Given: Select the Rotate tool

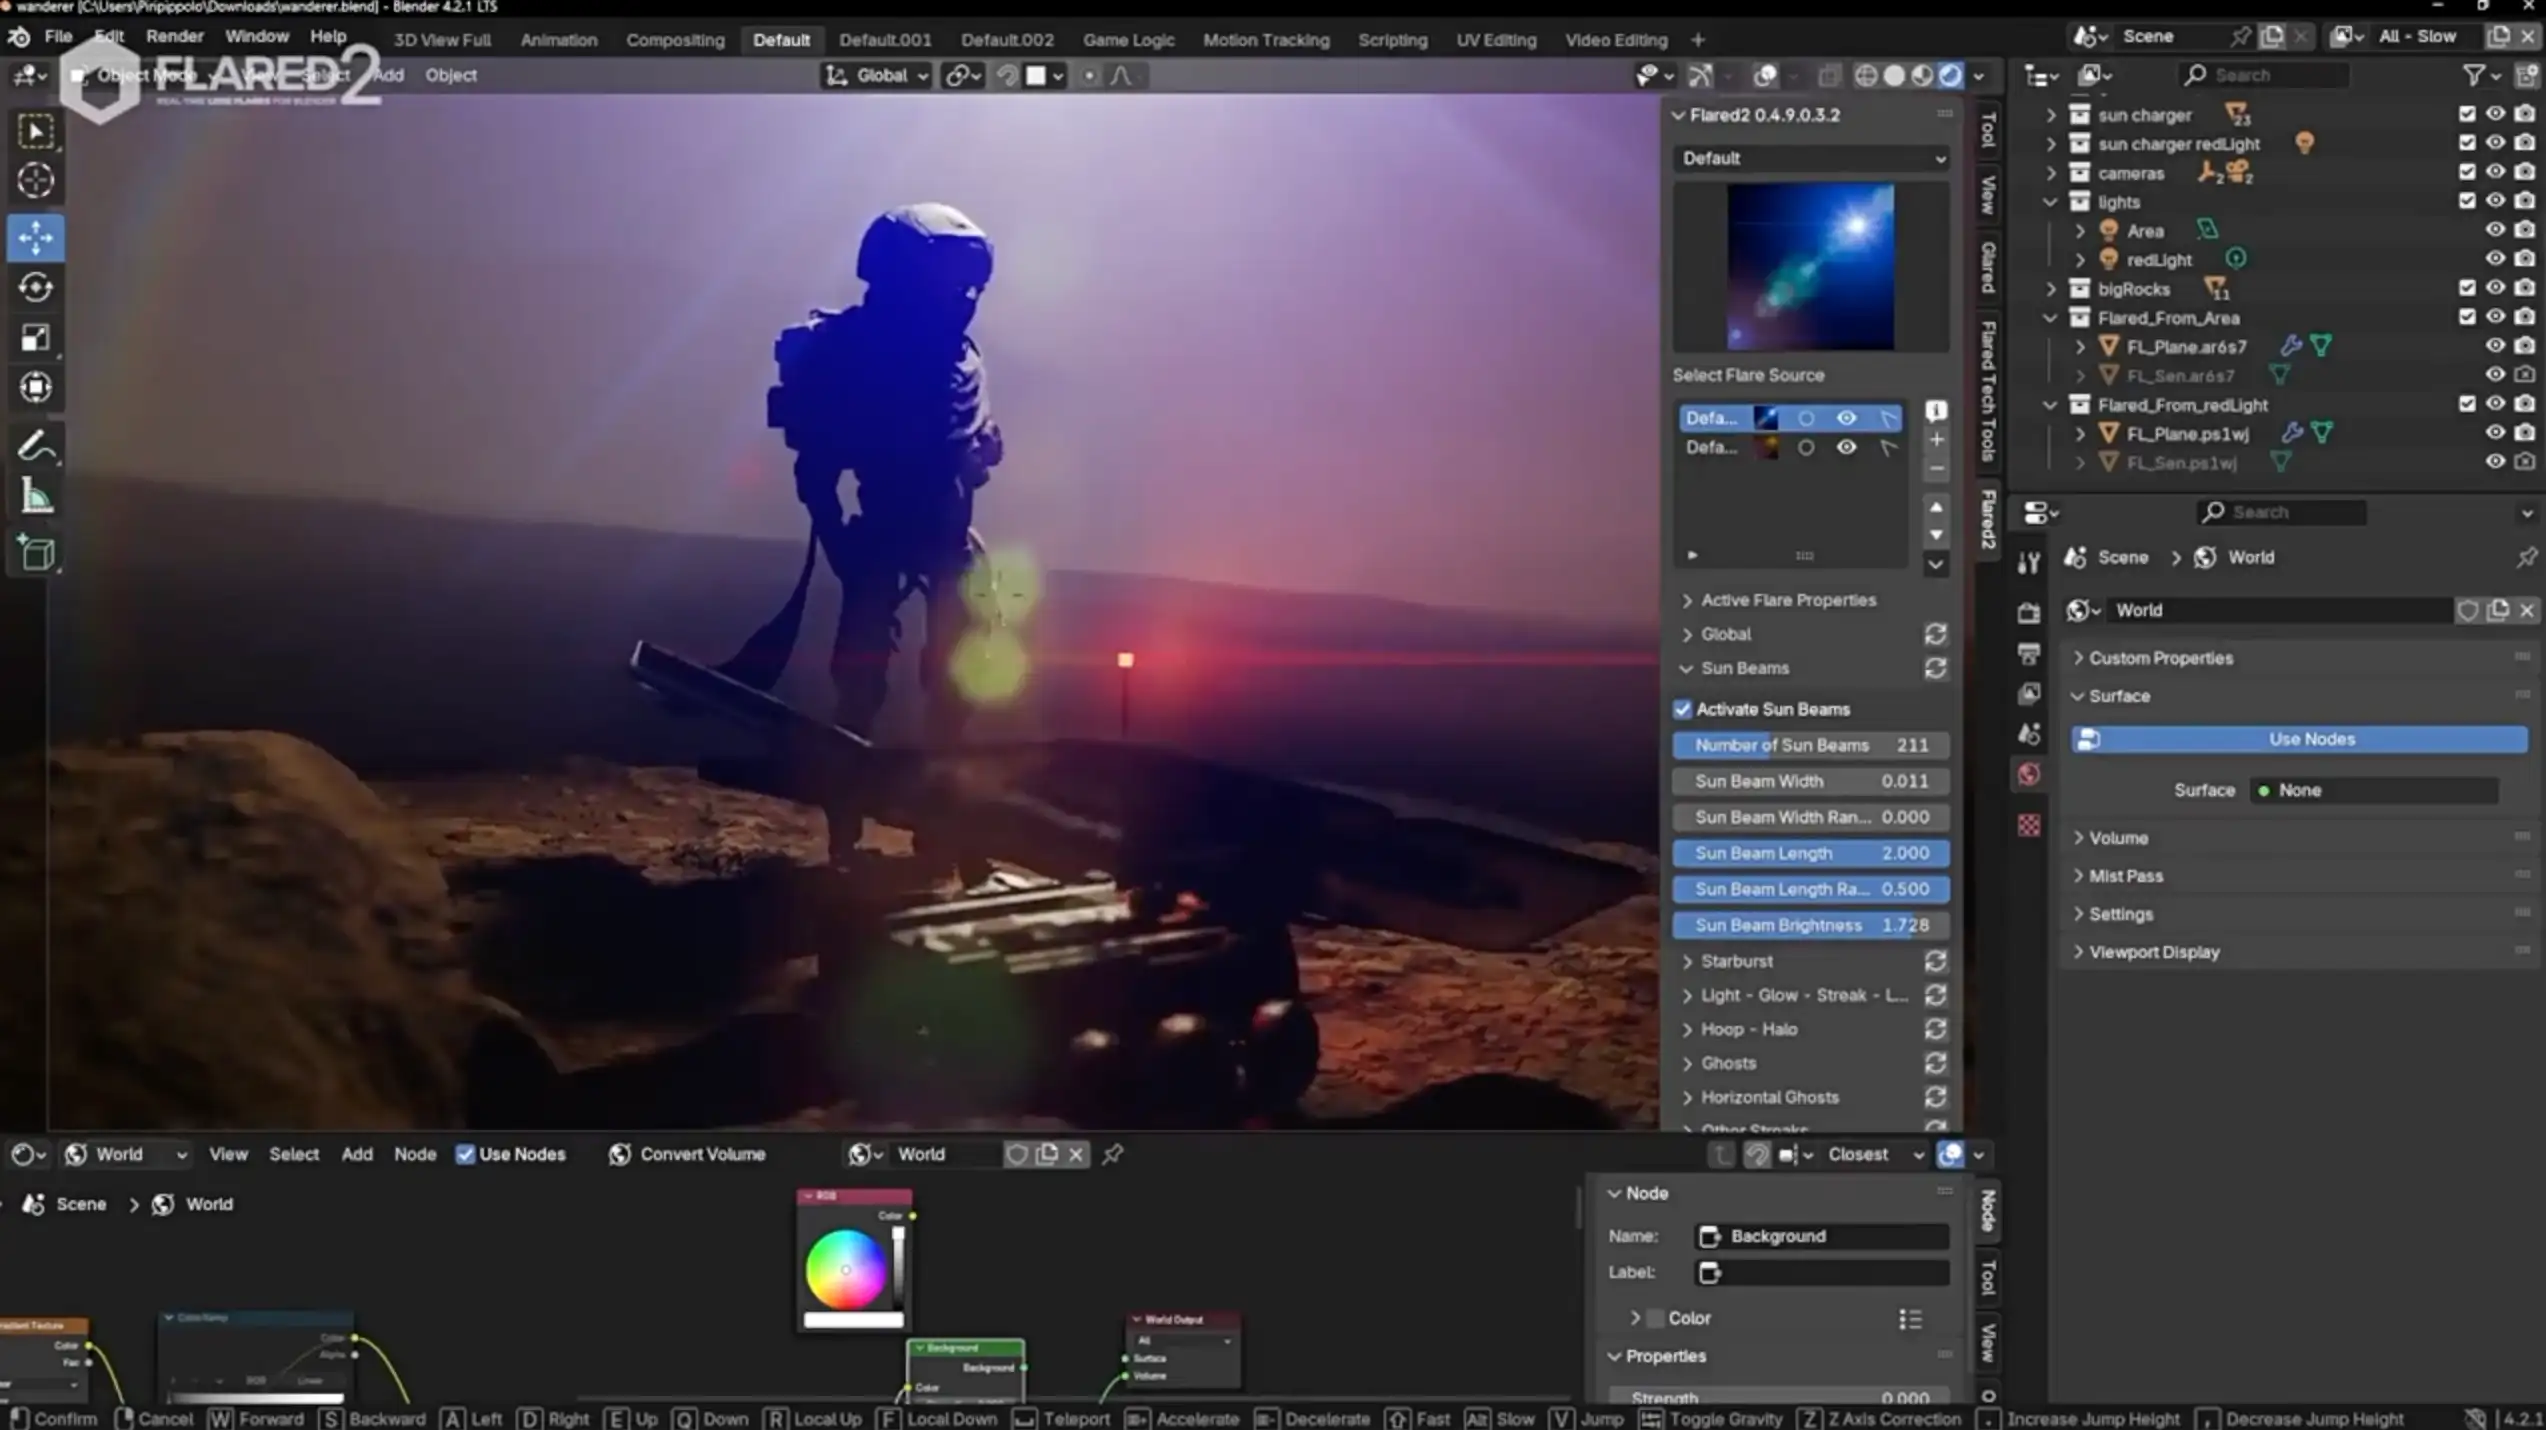Looking at the screenshot, I should 36,288.
